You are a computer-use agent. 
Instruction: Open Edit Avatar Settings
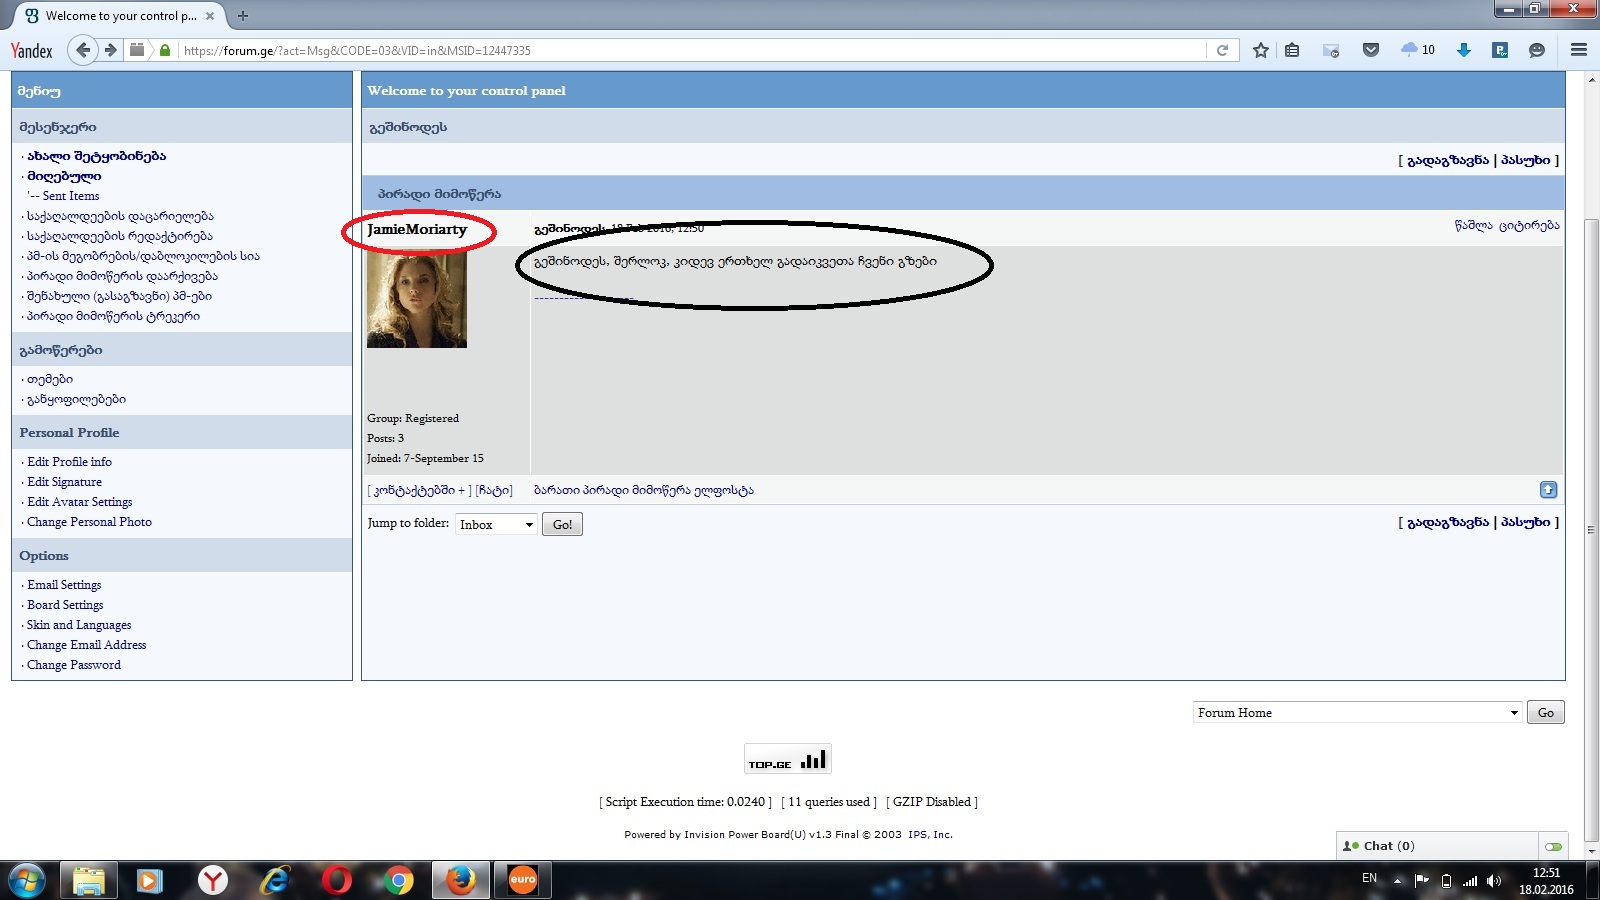coord(80,502)
